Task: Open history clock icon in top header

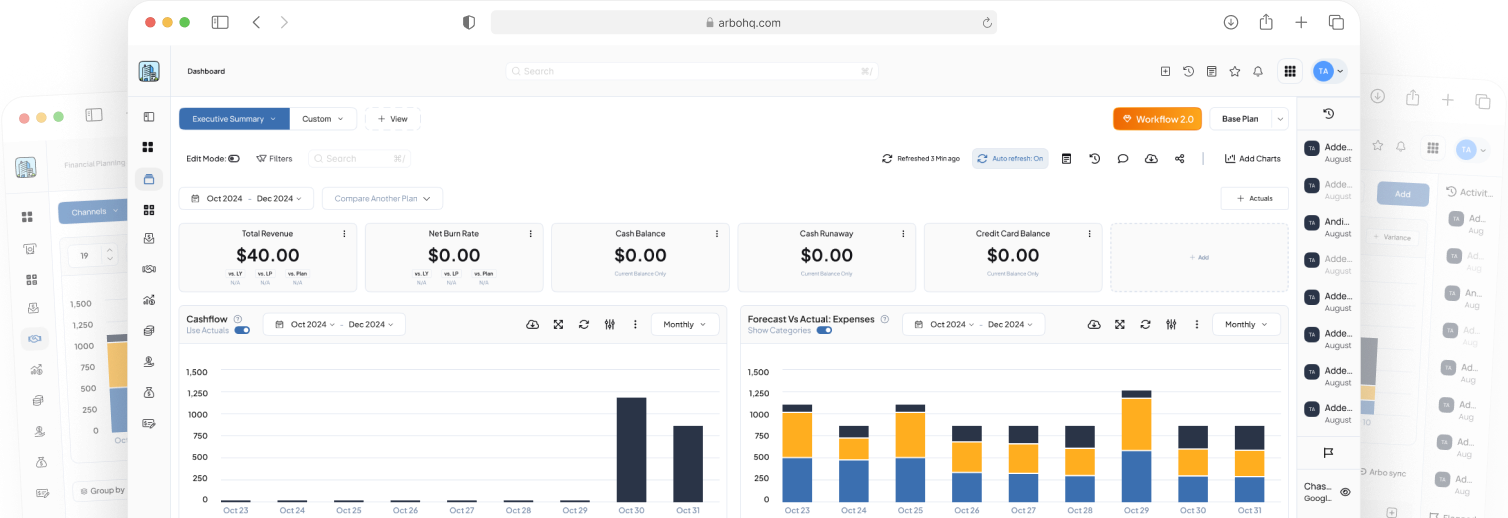Action: pyautogui.click(x=1188, y=71)
